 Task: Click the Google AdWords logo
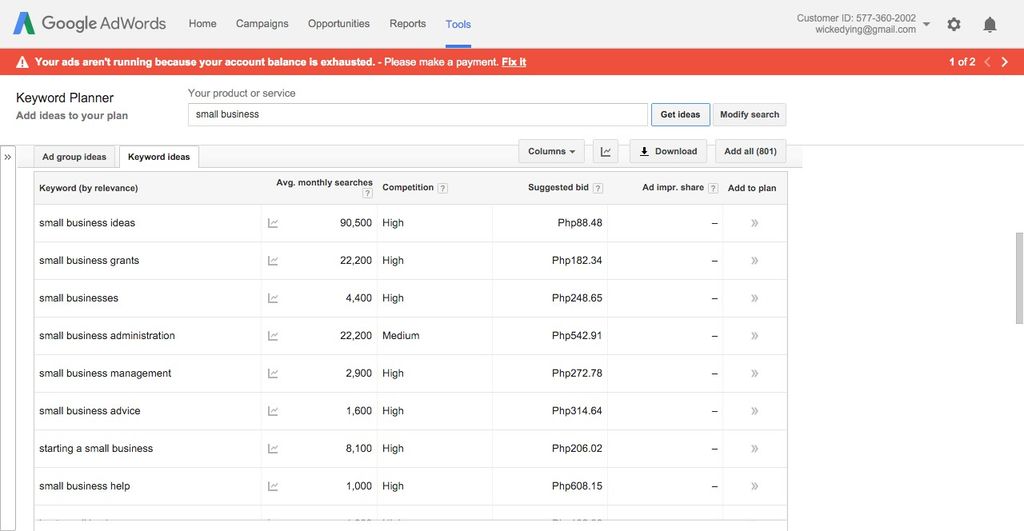(89, 24)
